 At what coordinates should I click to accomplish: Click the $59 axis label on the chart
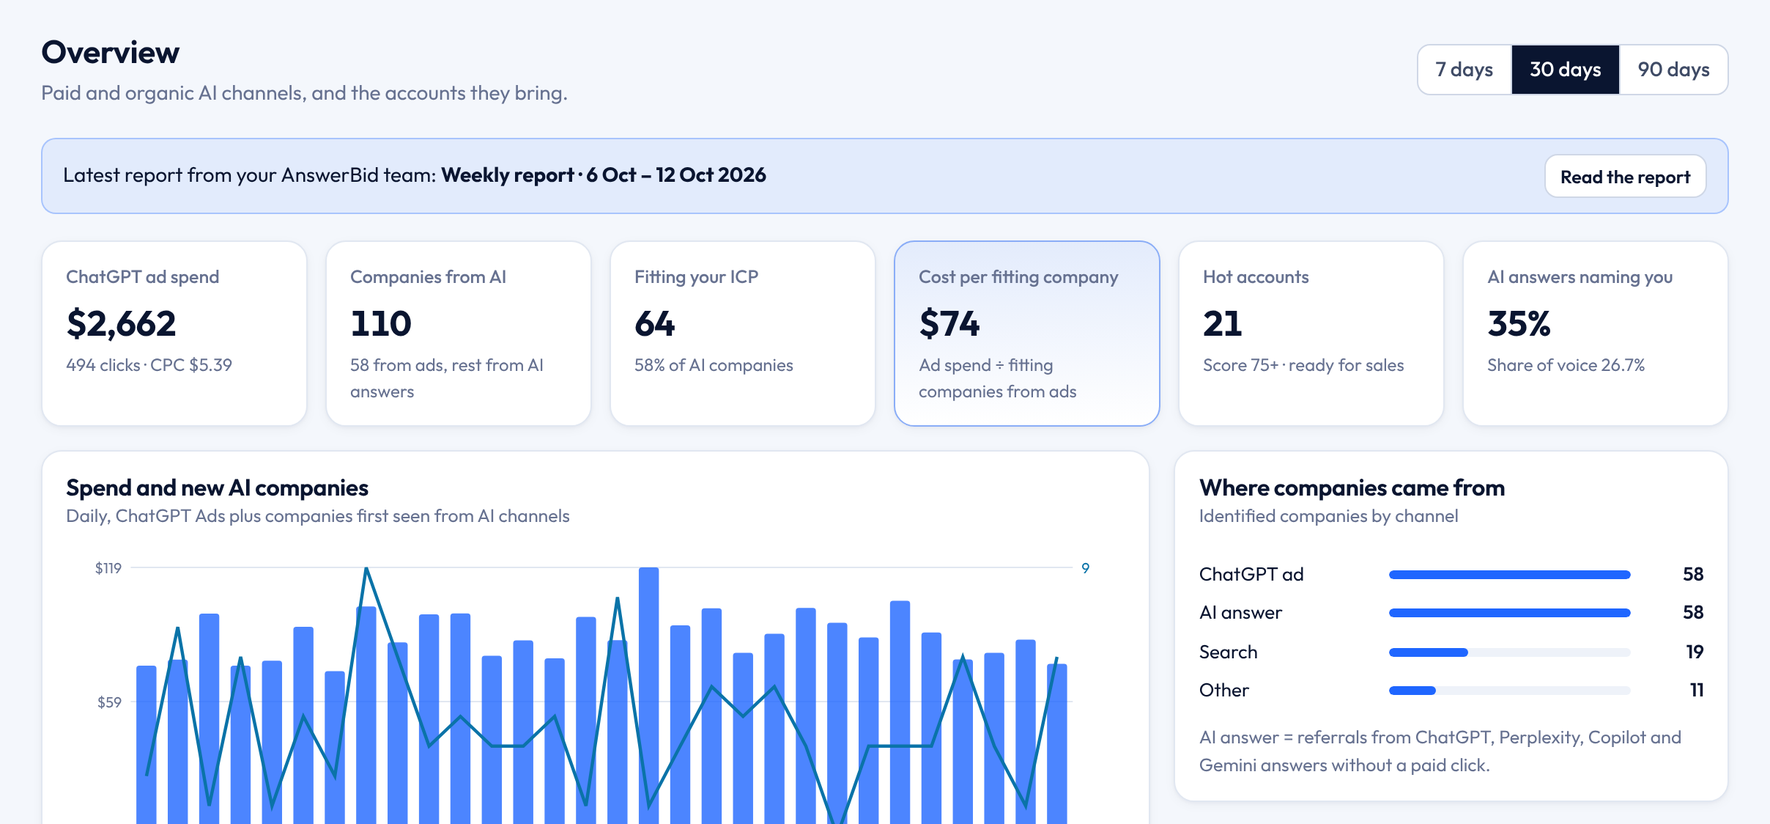pyautogui.click(x=109, y=702)
